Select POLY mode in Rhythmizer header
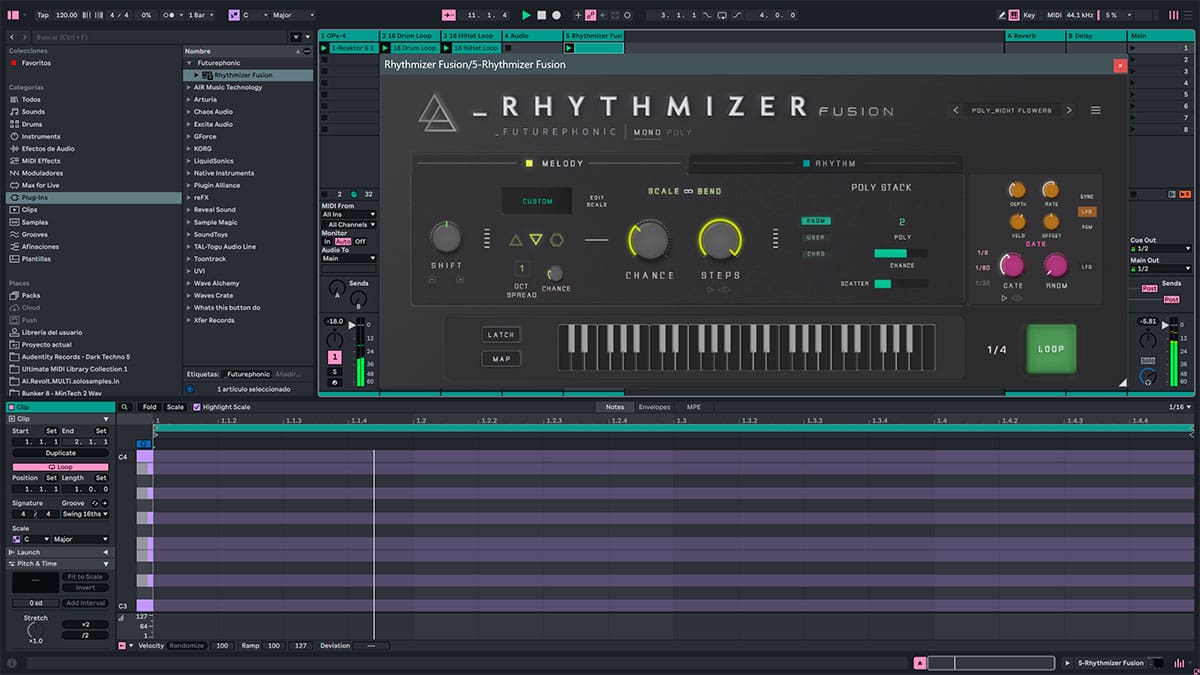 (680, 132)
